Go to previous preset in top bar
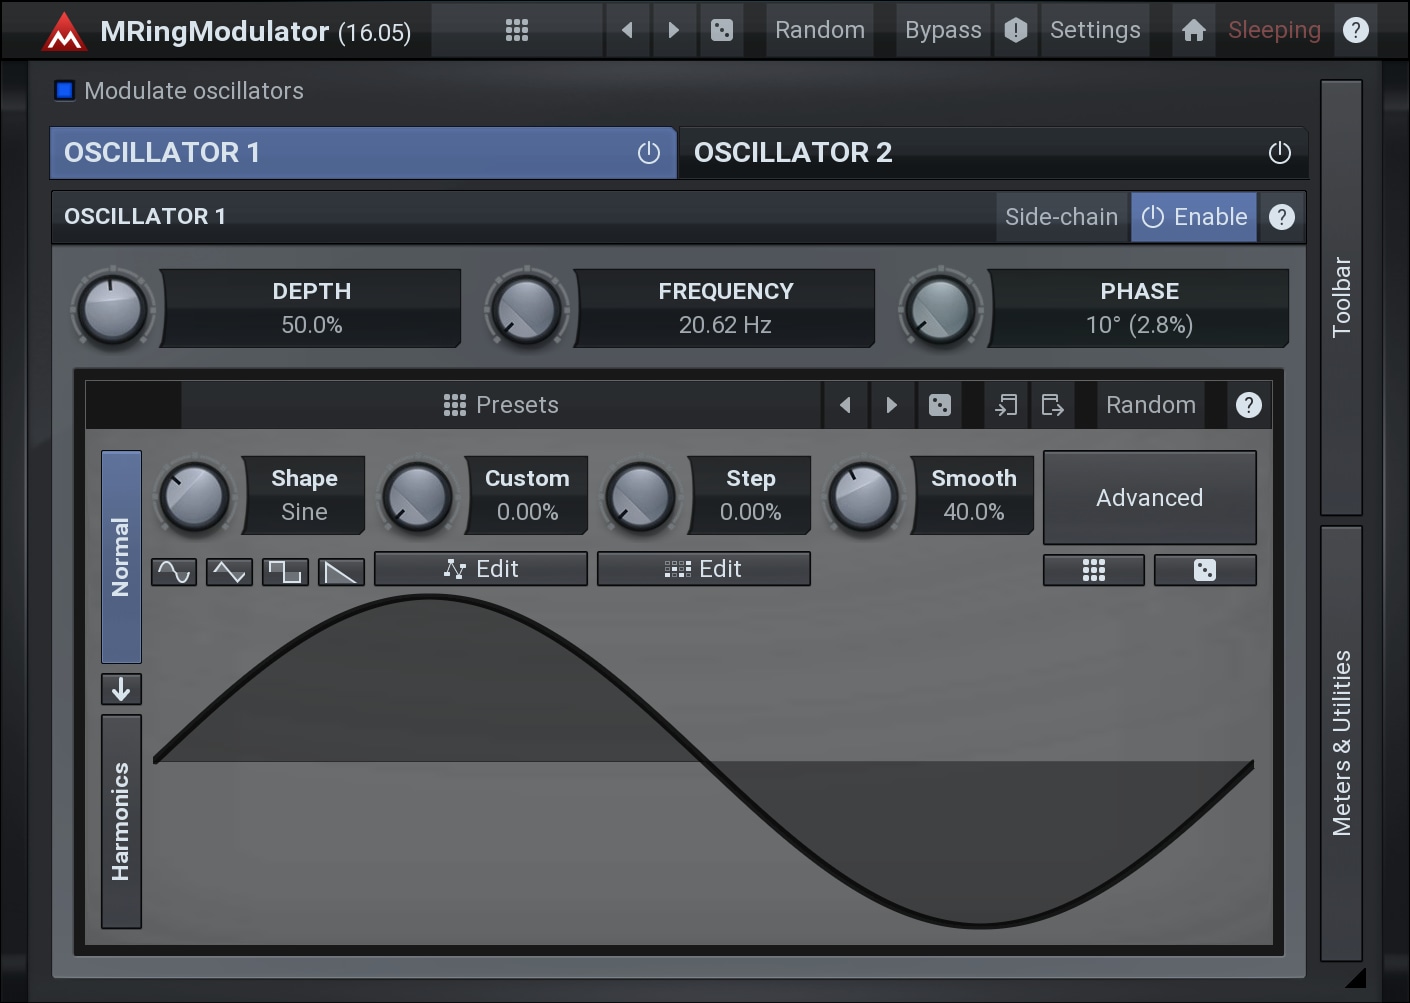 pyautogui.click(x=627, y=30)
